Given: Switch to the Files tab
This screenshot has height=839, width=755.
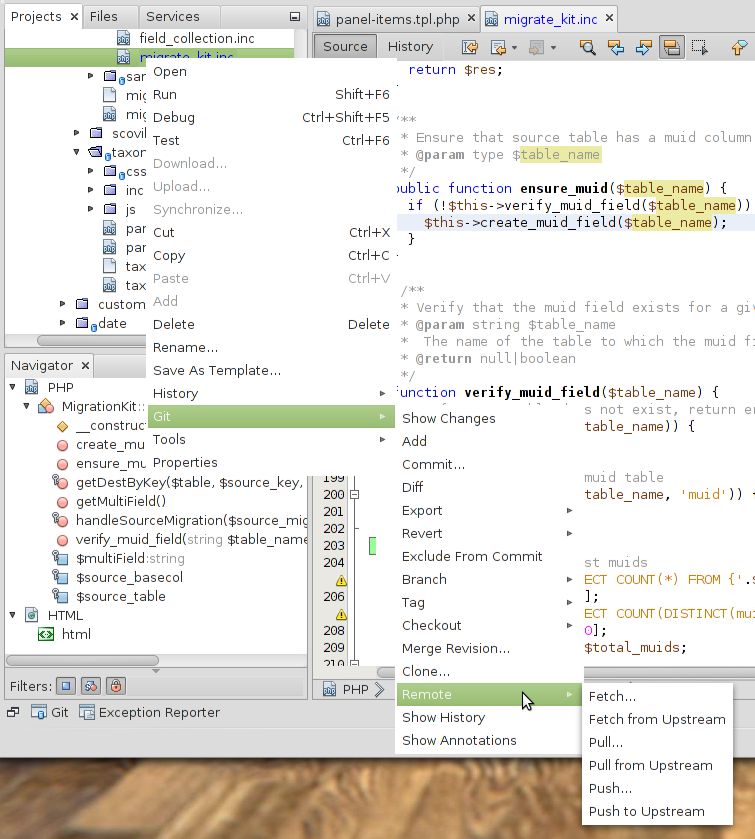Looking at the screenshot, I should [104, 17].
